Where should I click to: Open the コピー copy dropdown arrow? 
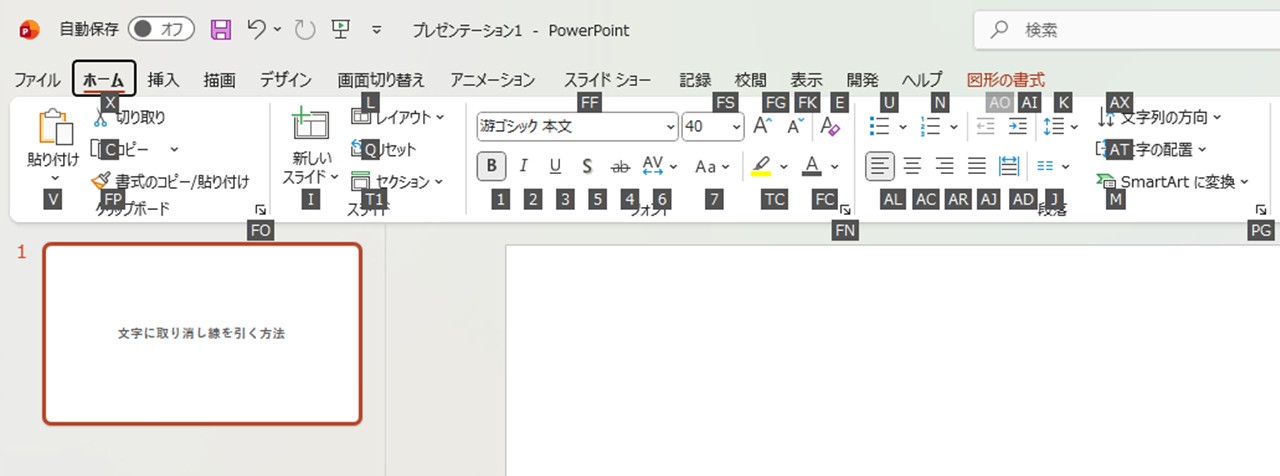(x=174, y=149)
